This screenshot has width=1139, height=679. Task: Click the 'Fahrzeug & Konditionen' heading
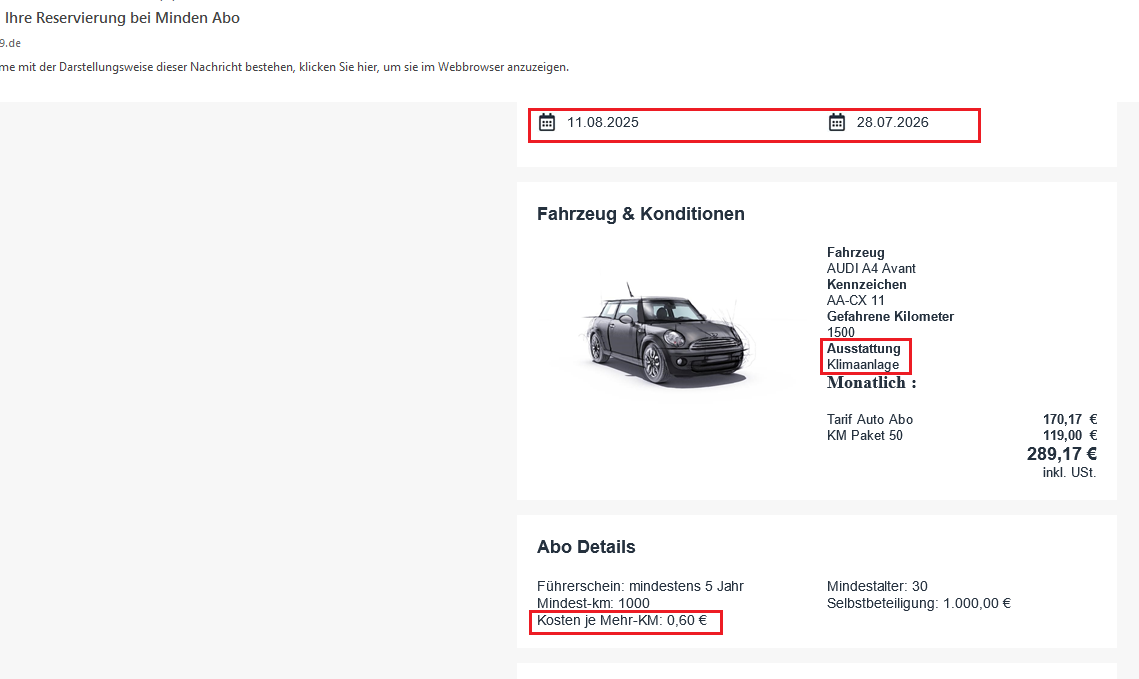[640, 214]
